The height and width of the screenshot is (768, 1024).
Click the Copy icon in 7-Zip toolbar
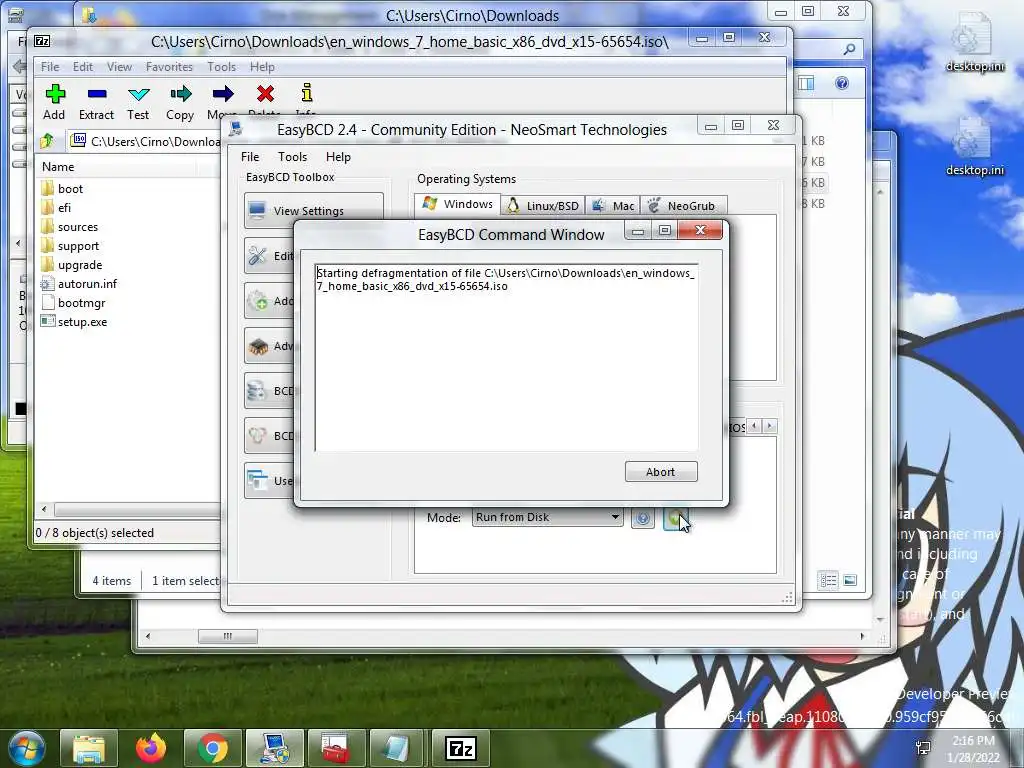tap(180, 103)
